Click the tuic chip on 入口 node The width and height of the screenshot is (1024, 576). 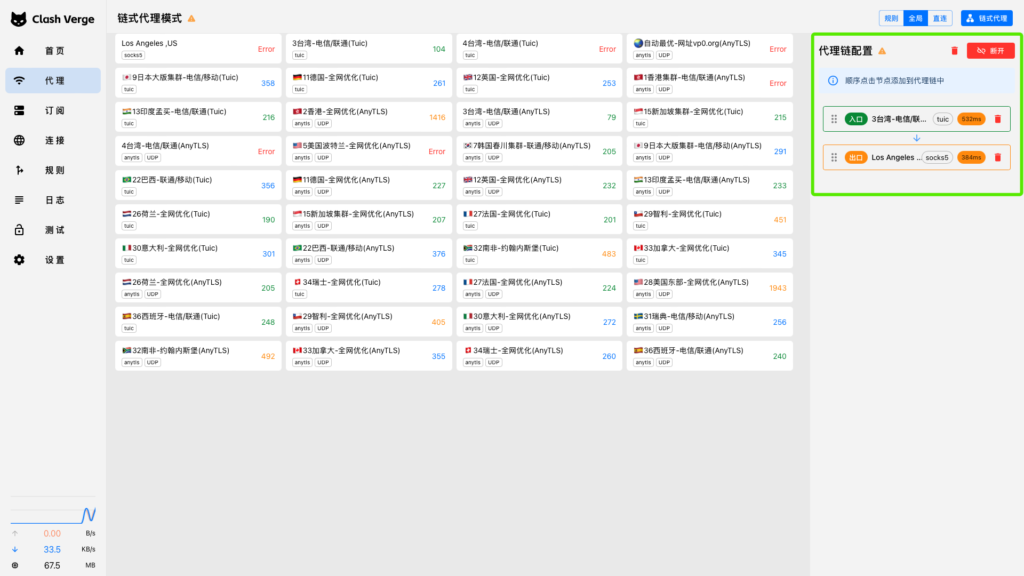tap(942, 119)
